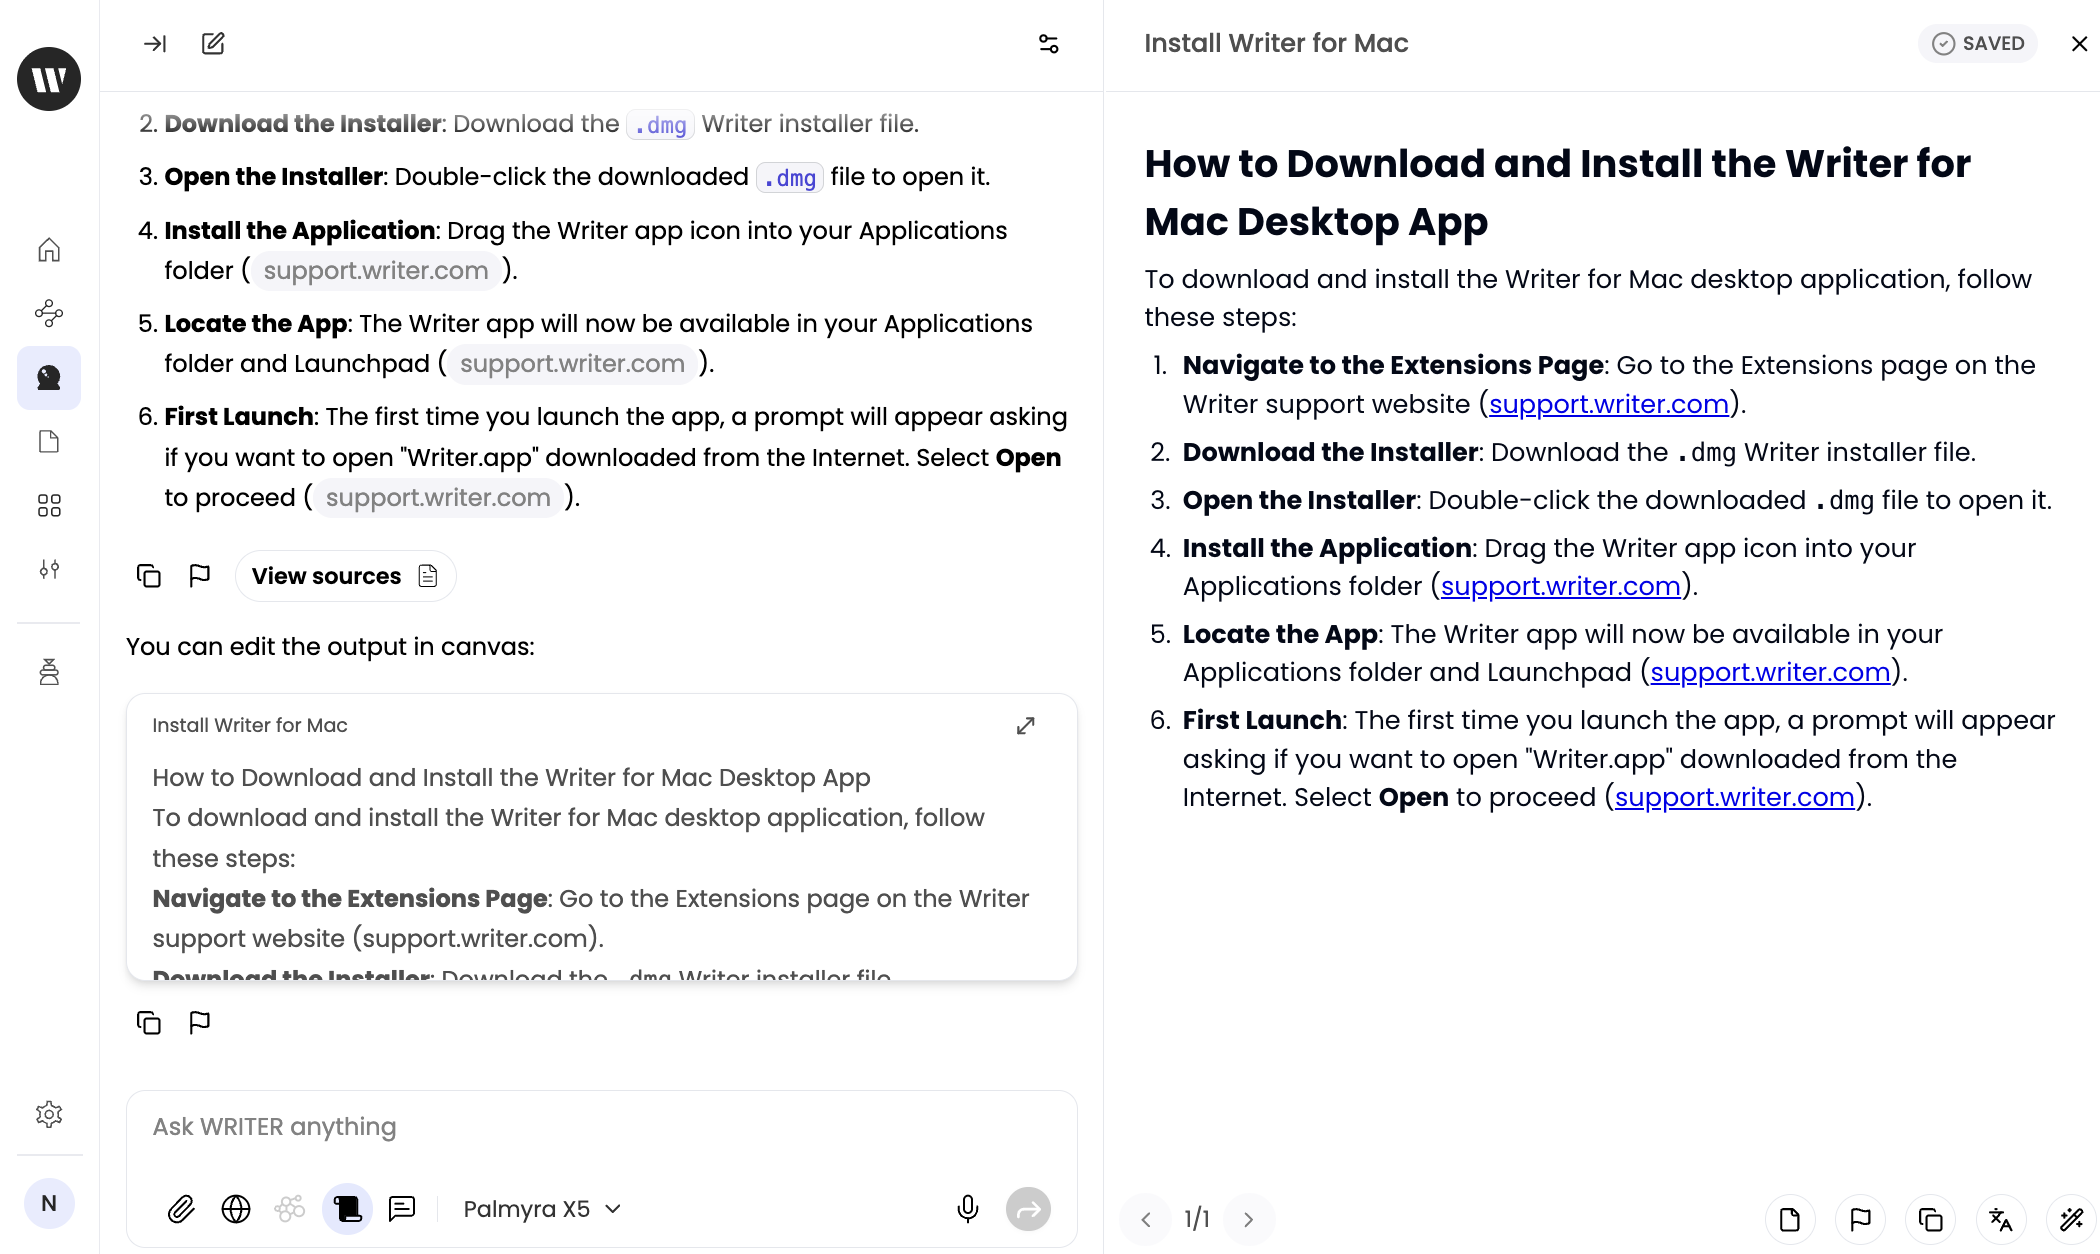The image size is (2100, 1254).
Task: Start voice input with microphone
Action: (967, 1209)
